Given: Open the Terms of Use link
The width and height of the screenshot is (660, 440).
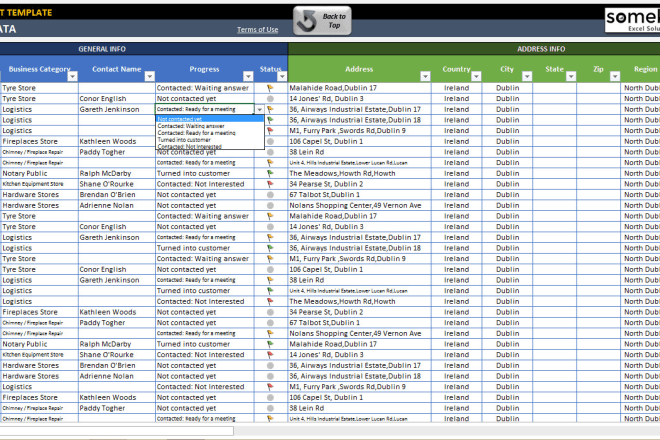Looking at the screenshot, I should pyautogui.click(x=257, y=29).
